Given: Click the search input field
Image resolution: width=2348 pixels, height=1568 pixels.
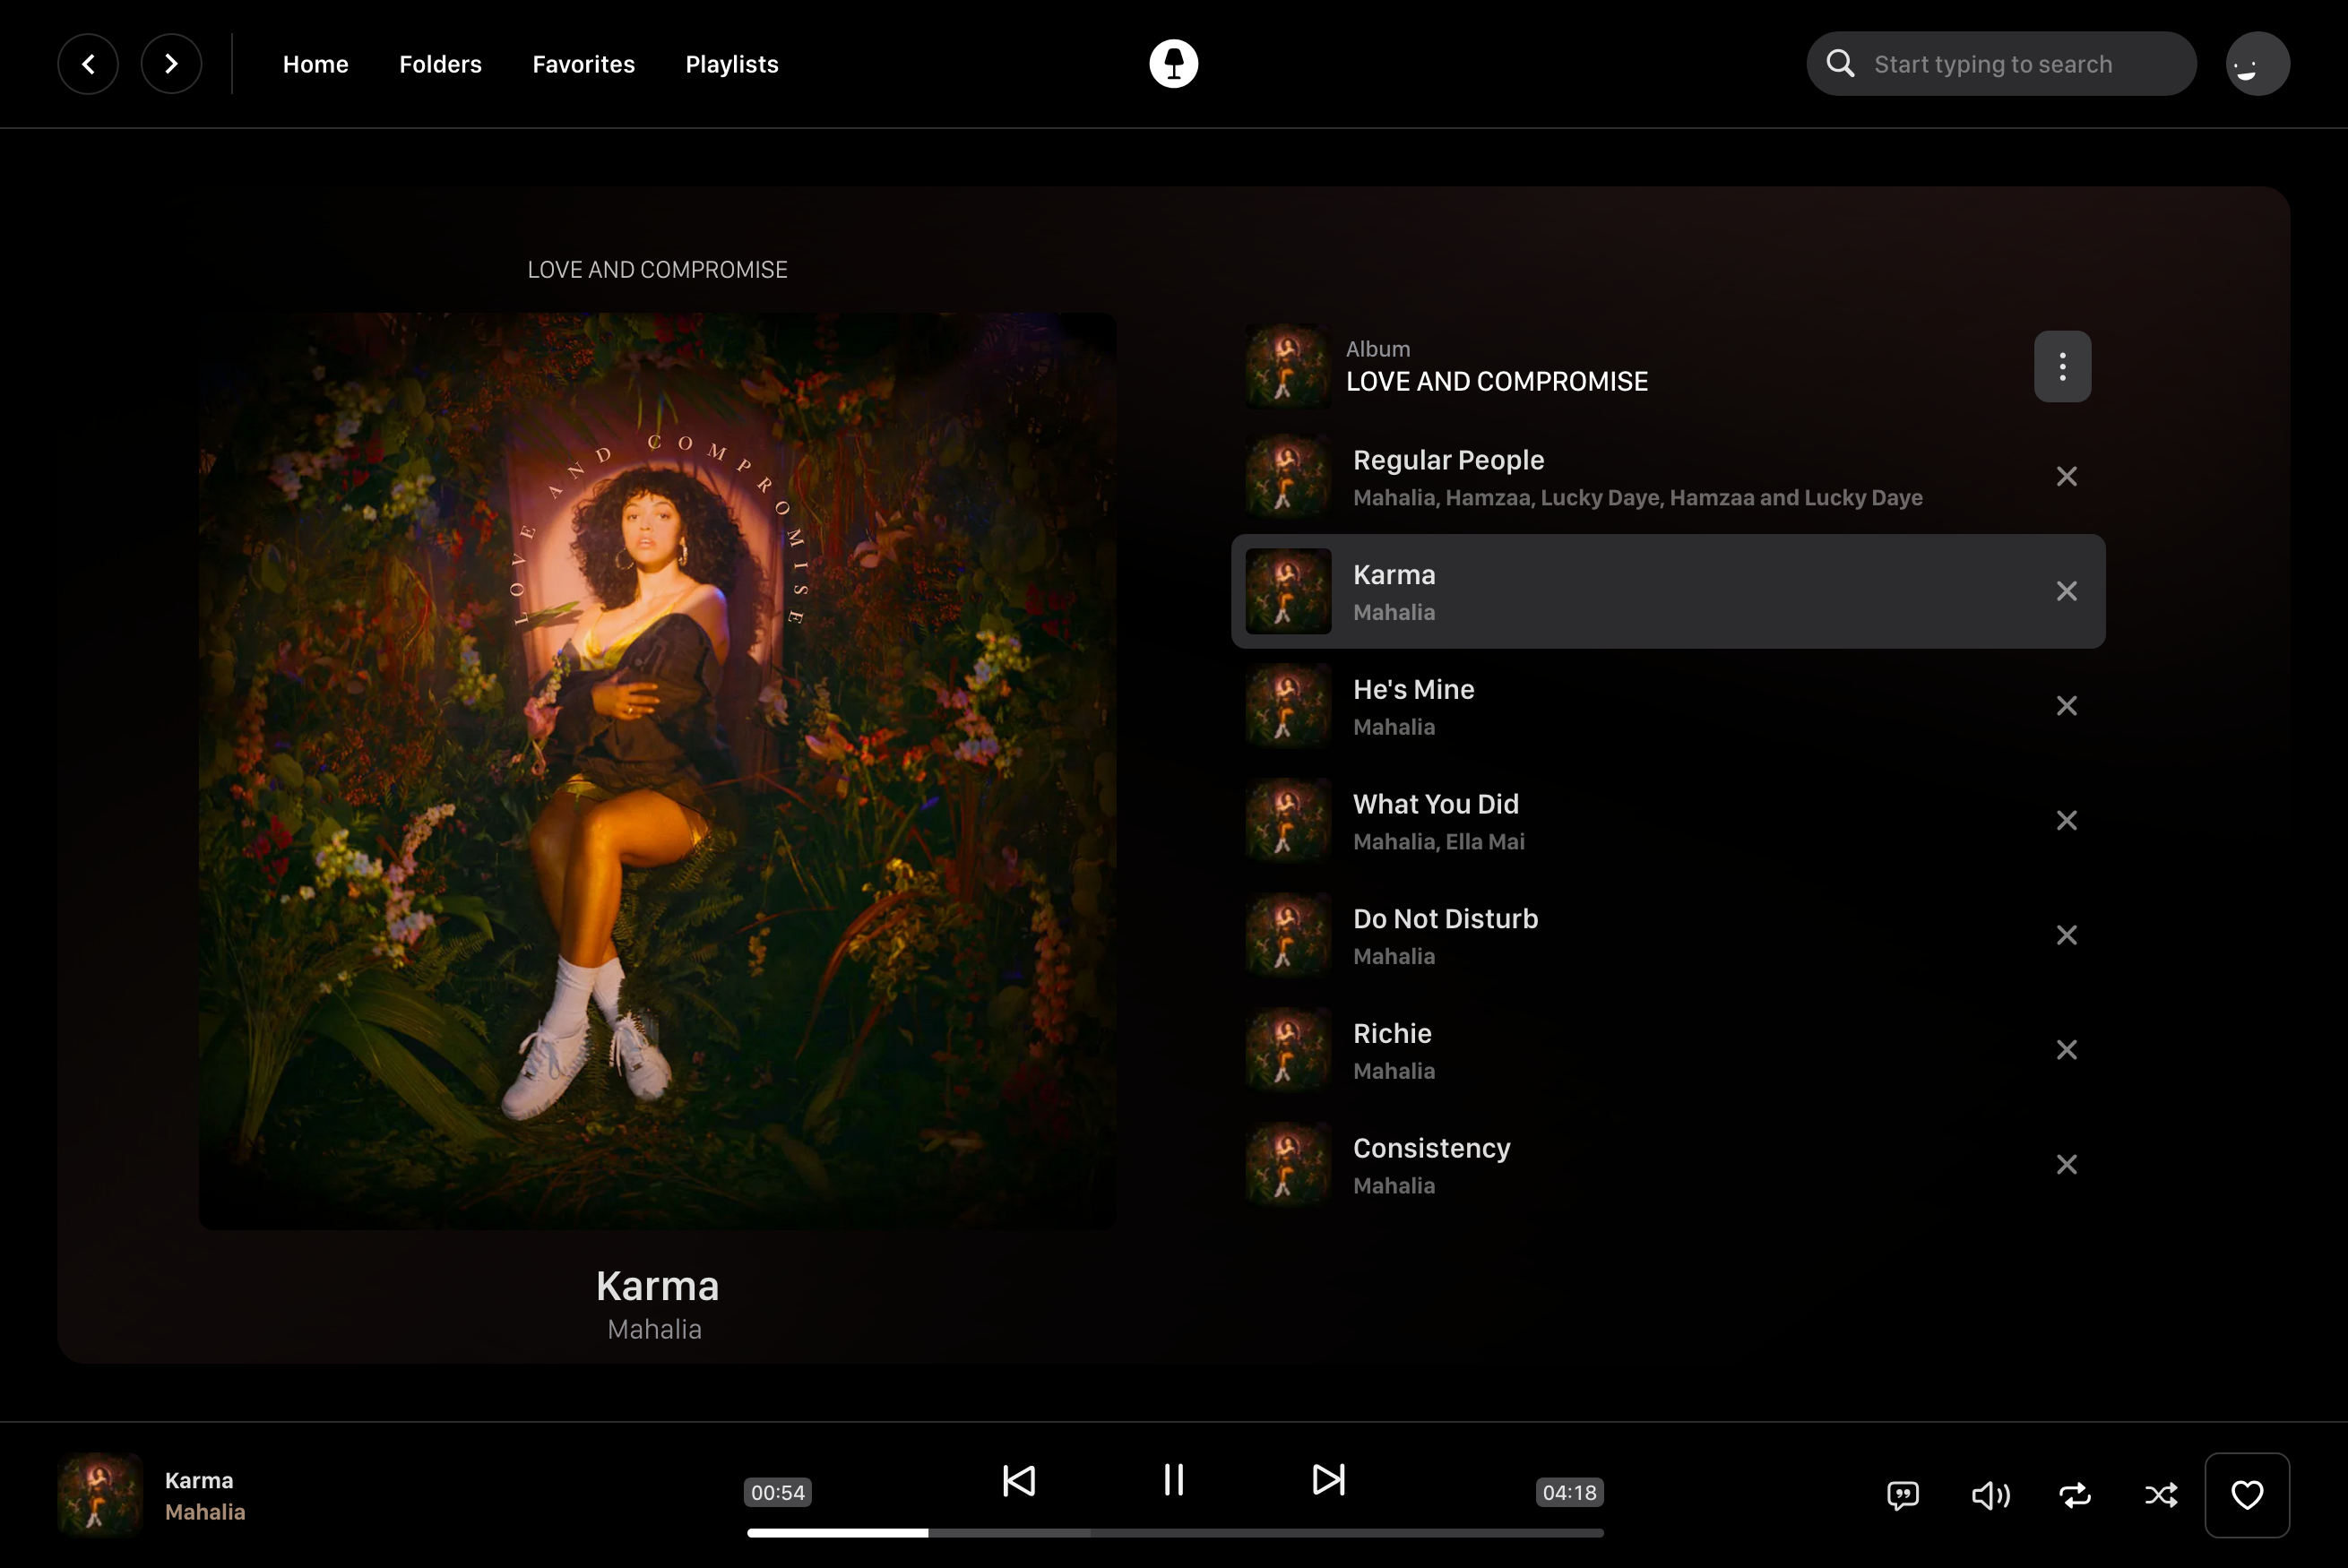Looking at the screenshot, I should pos(2001,64).
